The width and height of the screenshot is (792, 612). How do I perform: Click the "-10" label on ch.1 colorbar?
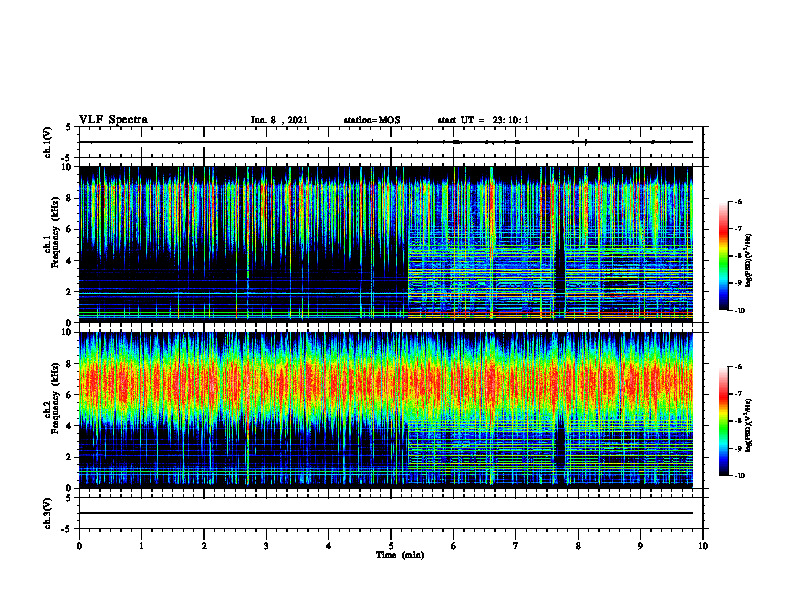click(739, 311)
